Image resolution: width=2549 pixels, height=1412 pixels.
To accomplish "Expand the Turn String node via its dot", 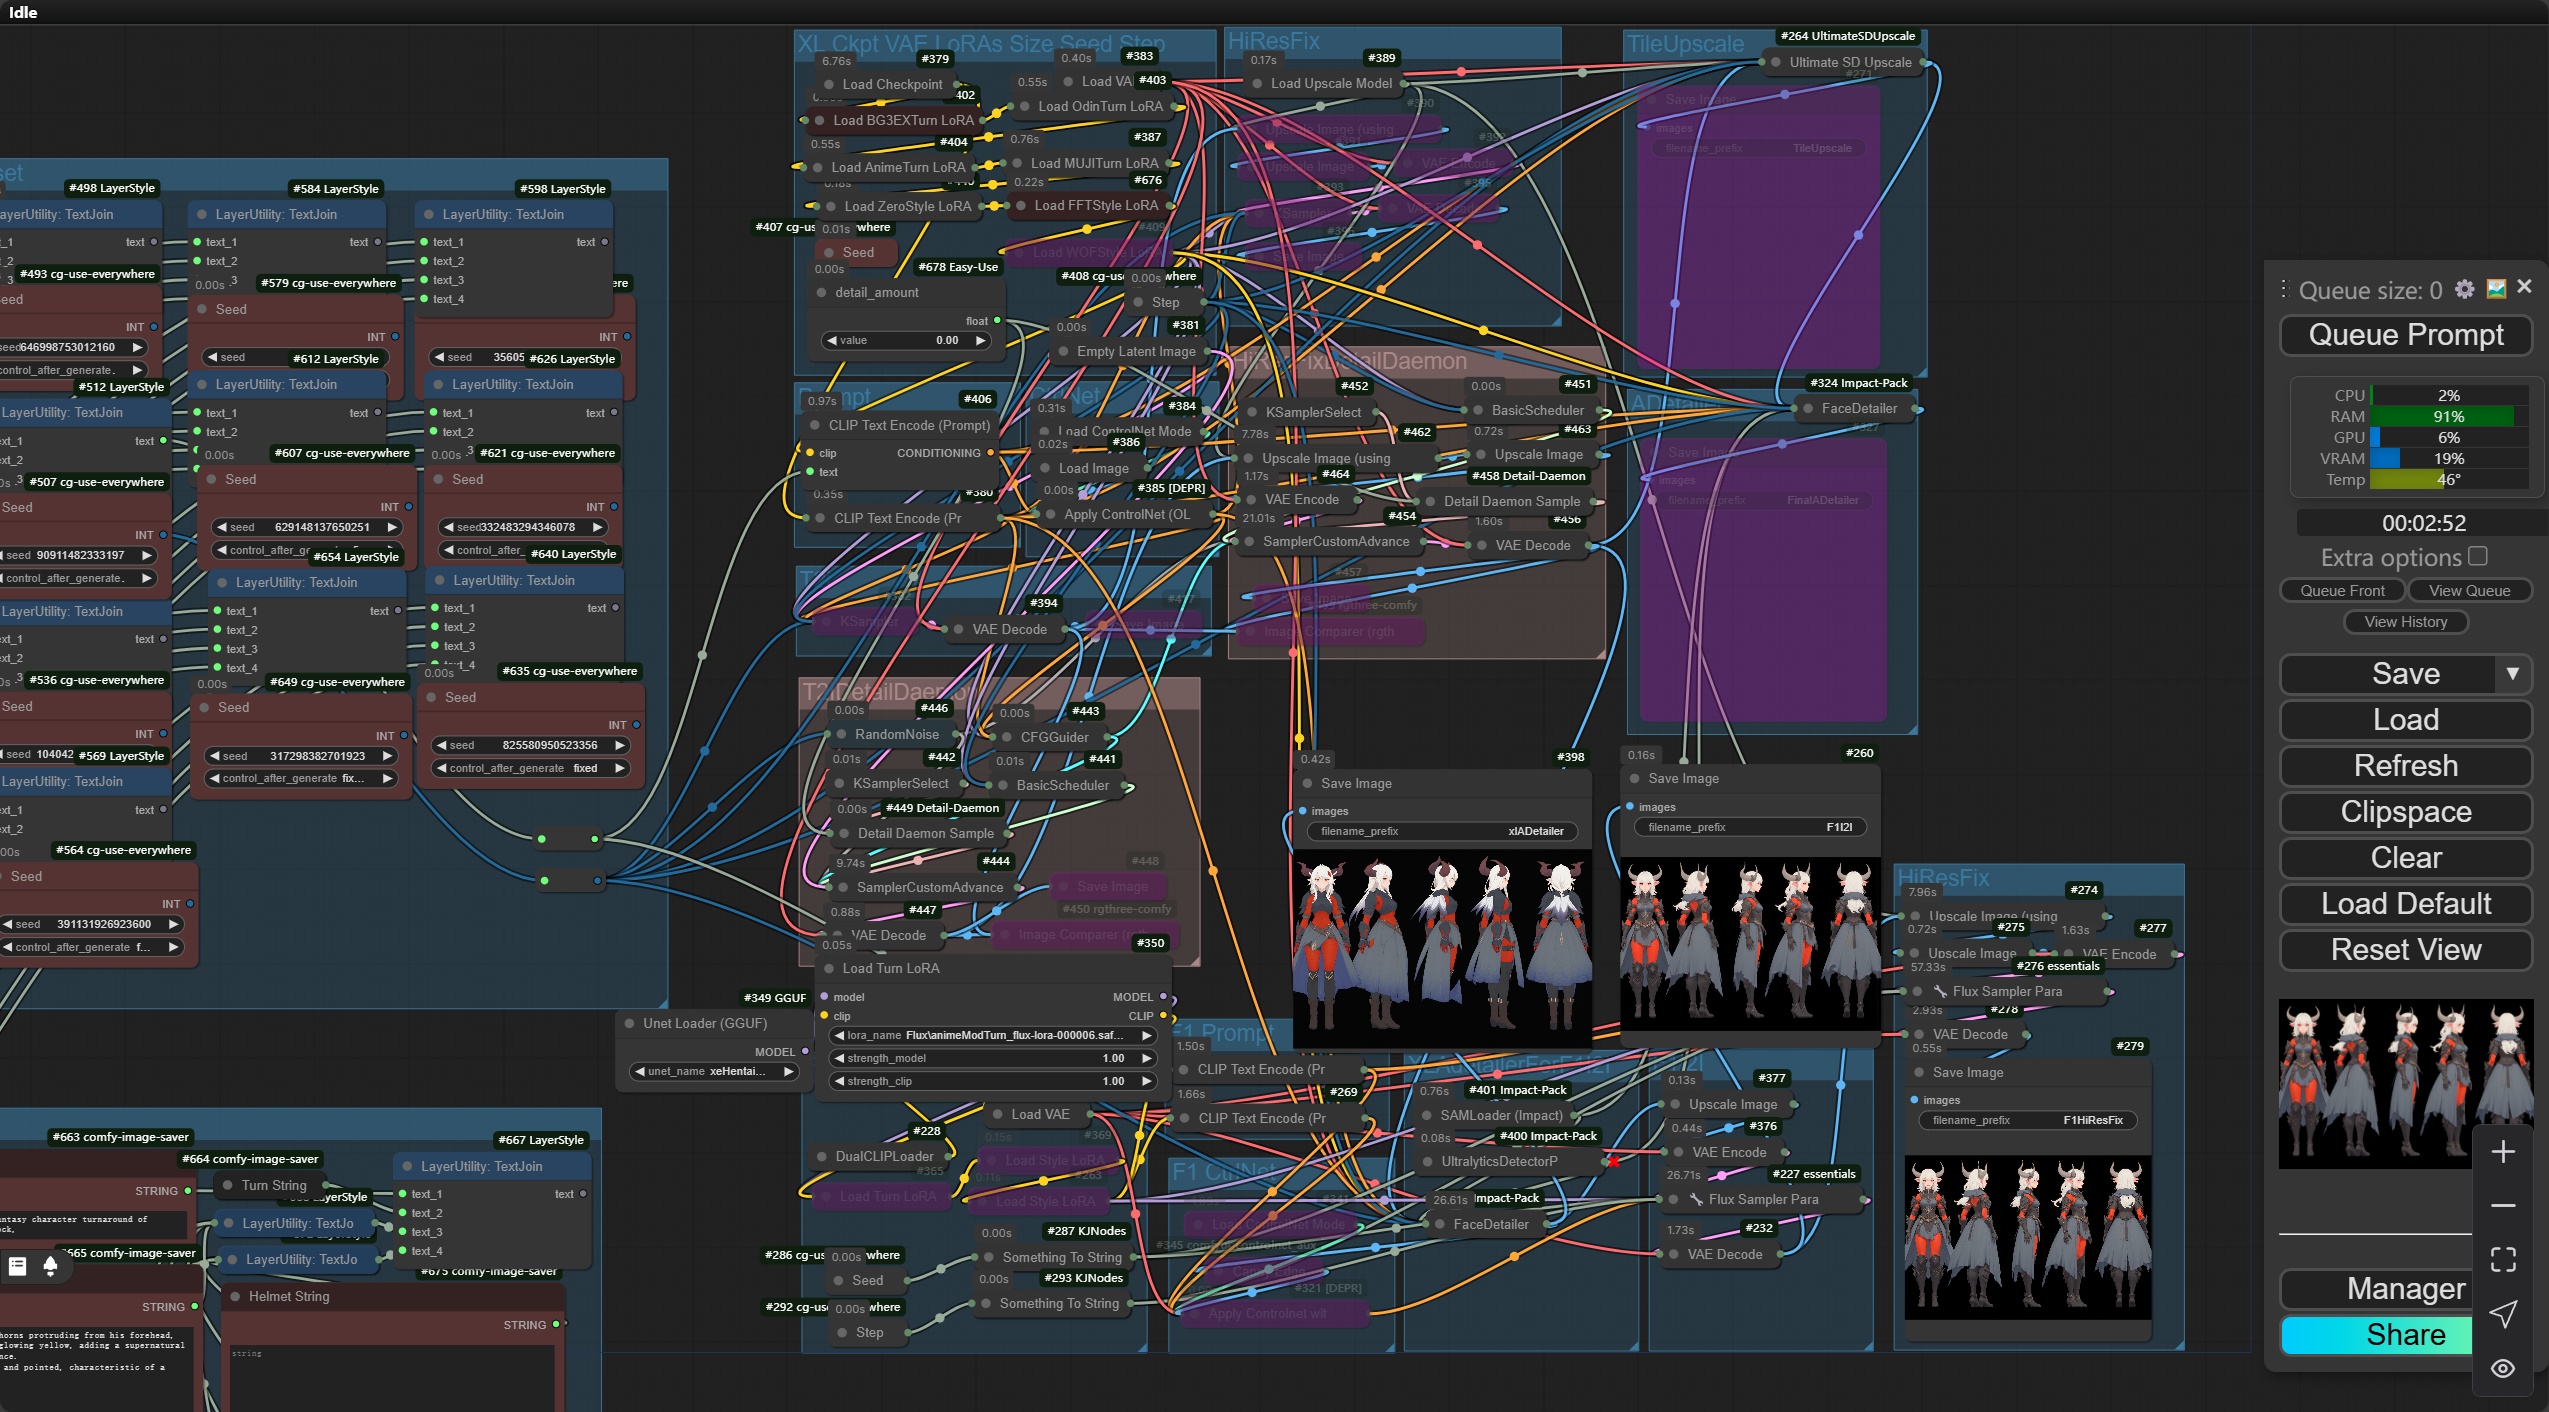I will [227, 1186].
